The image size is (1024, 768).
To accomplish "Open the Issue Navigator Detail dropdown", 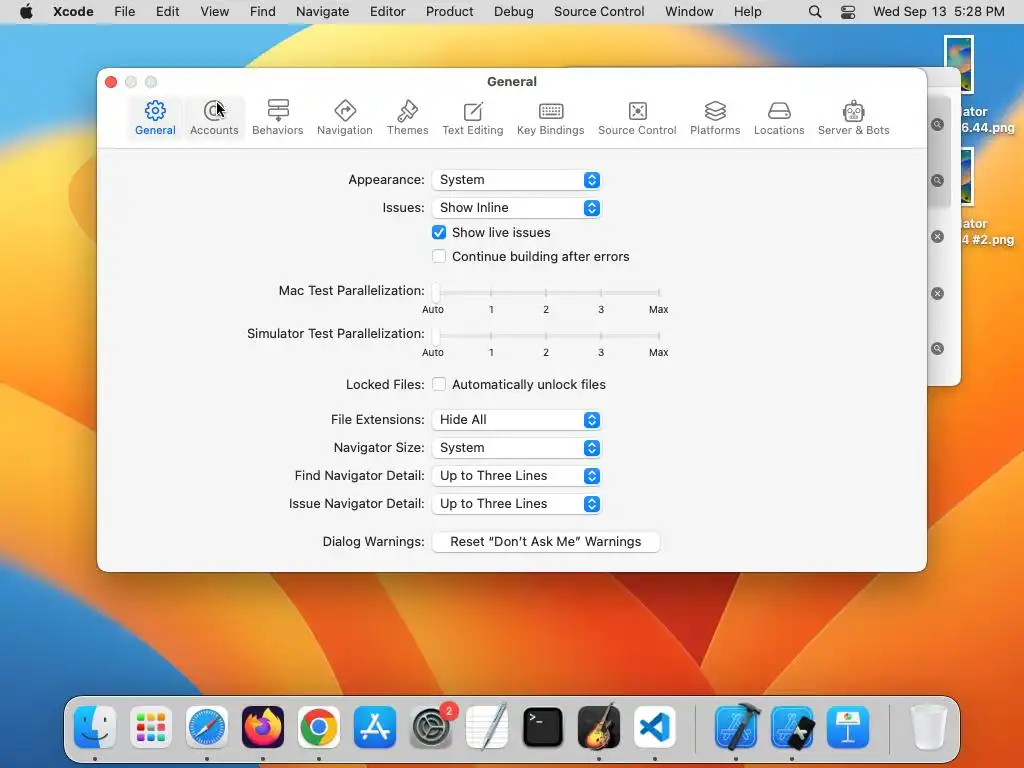I will (516, 504).
